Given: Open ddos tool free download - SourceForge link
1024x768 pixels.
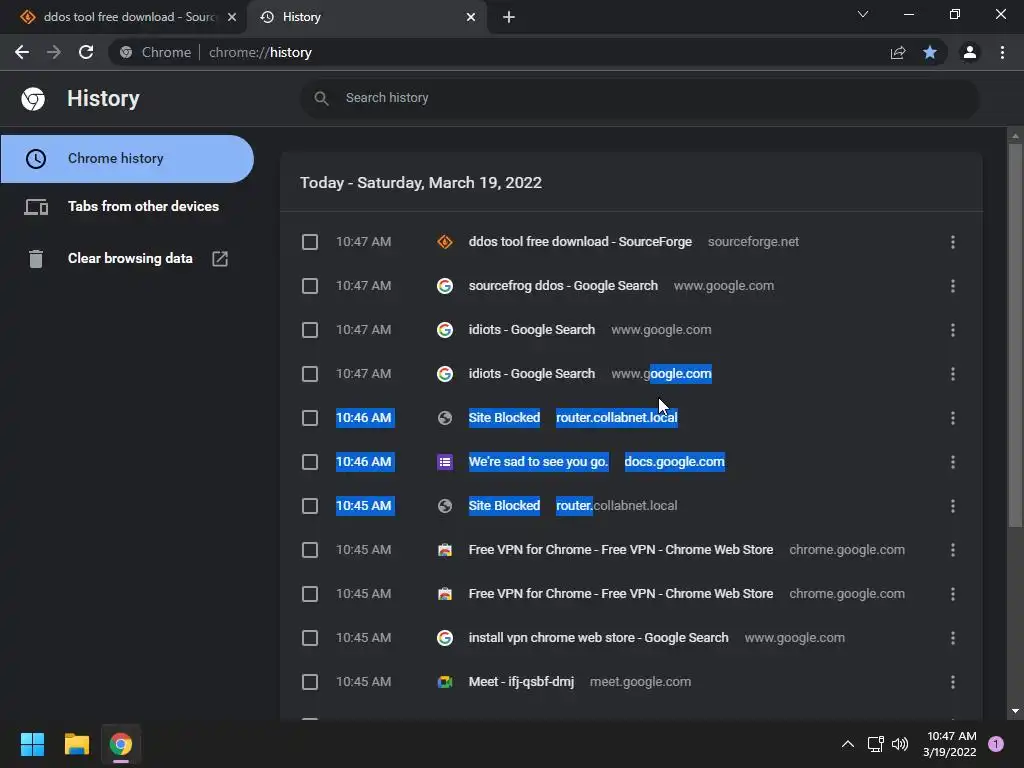Looking at the screenshot, I should (580, 242).
